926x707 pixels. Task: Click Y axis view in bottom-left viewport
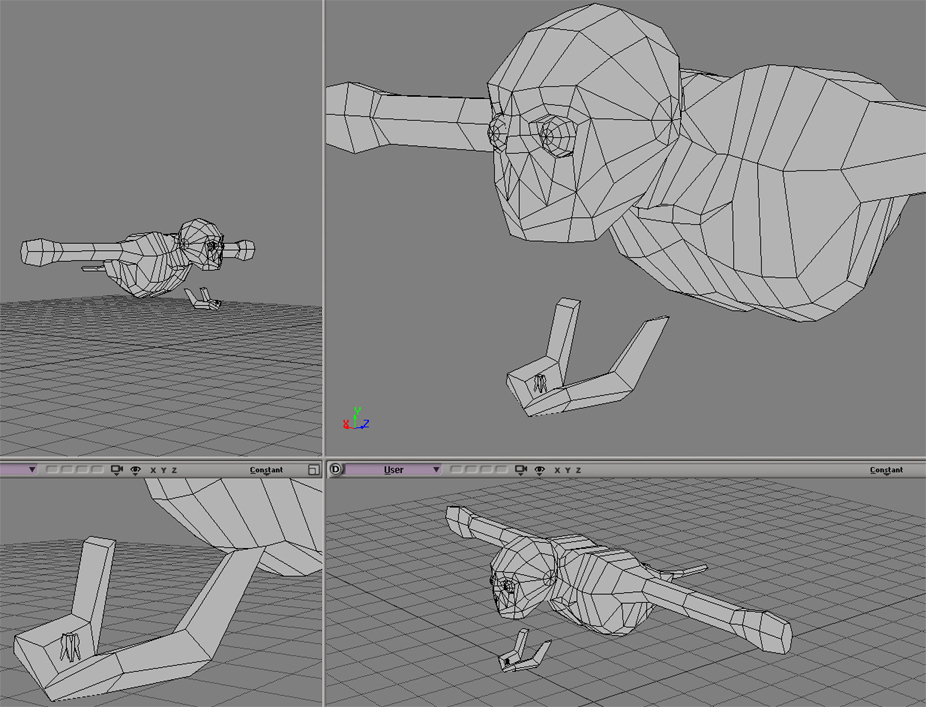pos(163,469)
